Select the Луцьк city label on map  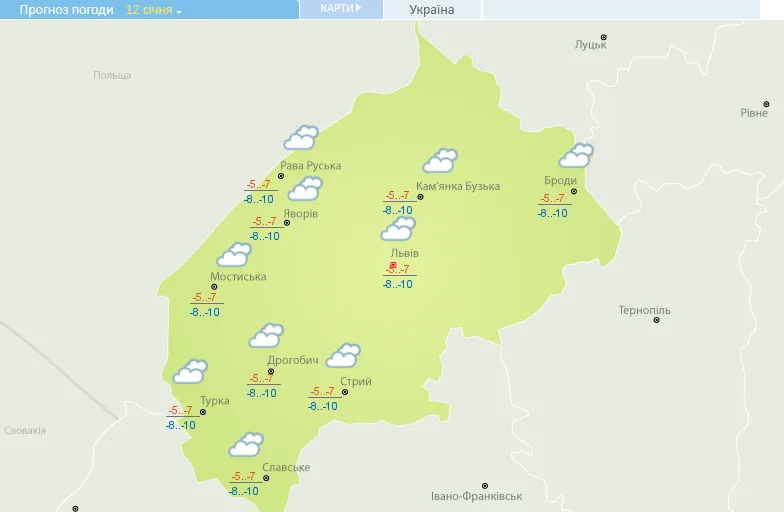pyautogui.click(x=590, y=45)
